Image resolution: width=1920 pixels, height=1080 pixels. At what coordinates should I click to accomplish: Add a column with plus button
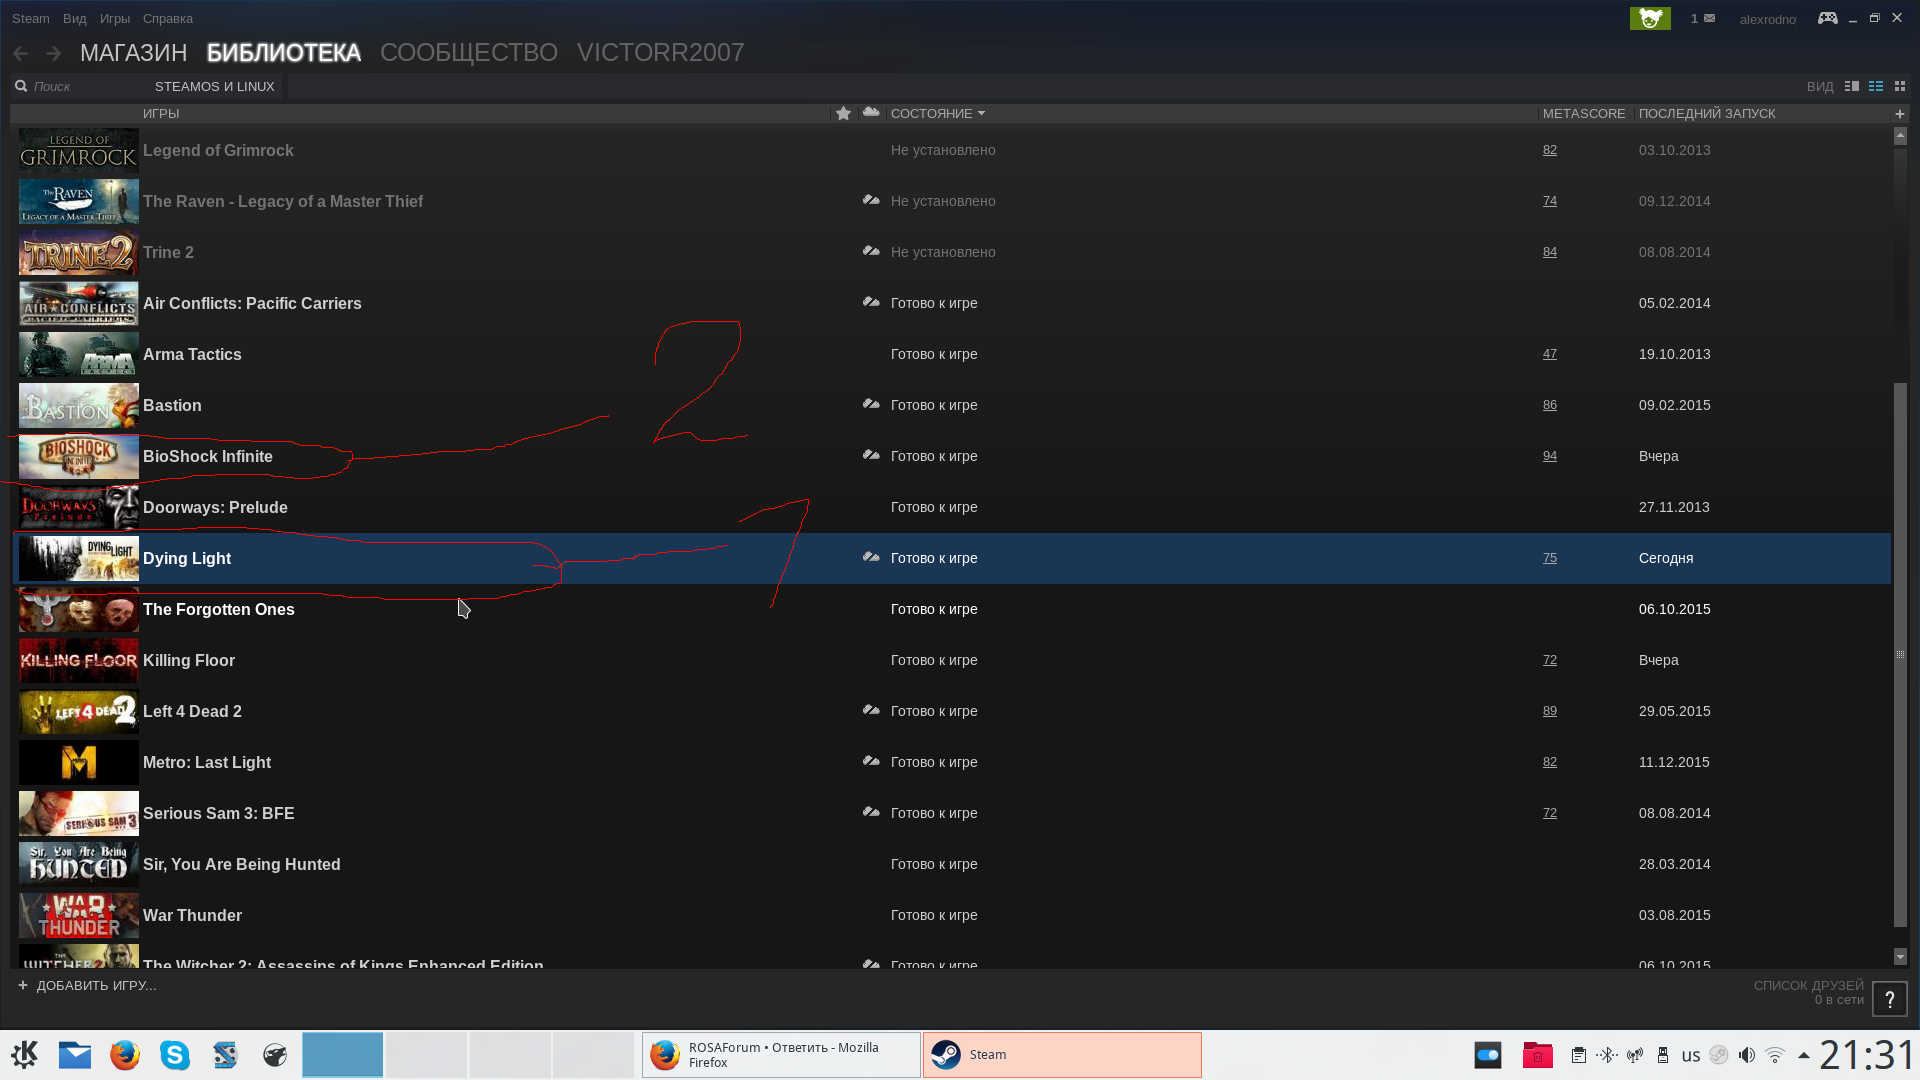click(1900, 114)
